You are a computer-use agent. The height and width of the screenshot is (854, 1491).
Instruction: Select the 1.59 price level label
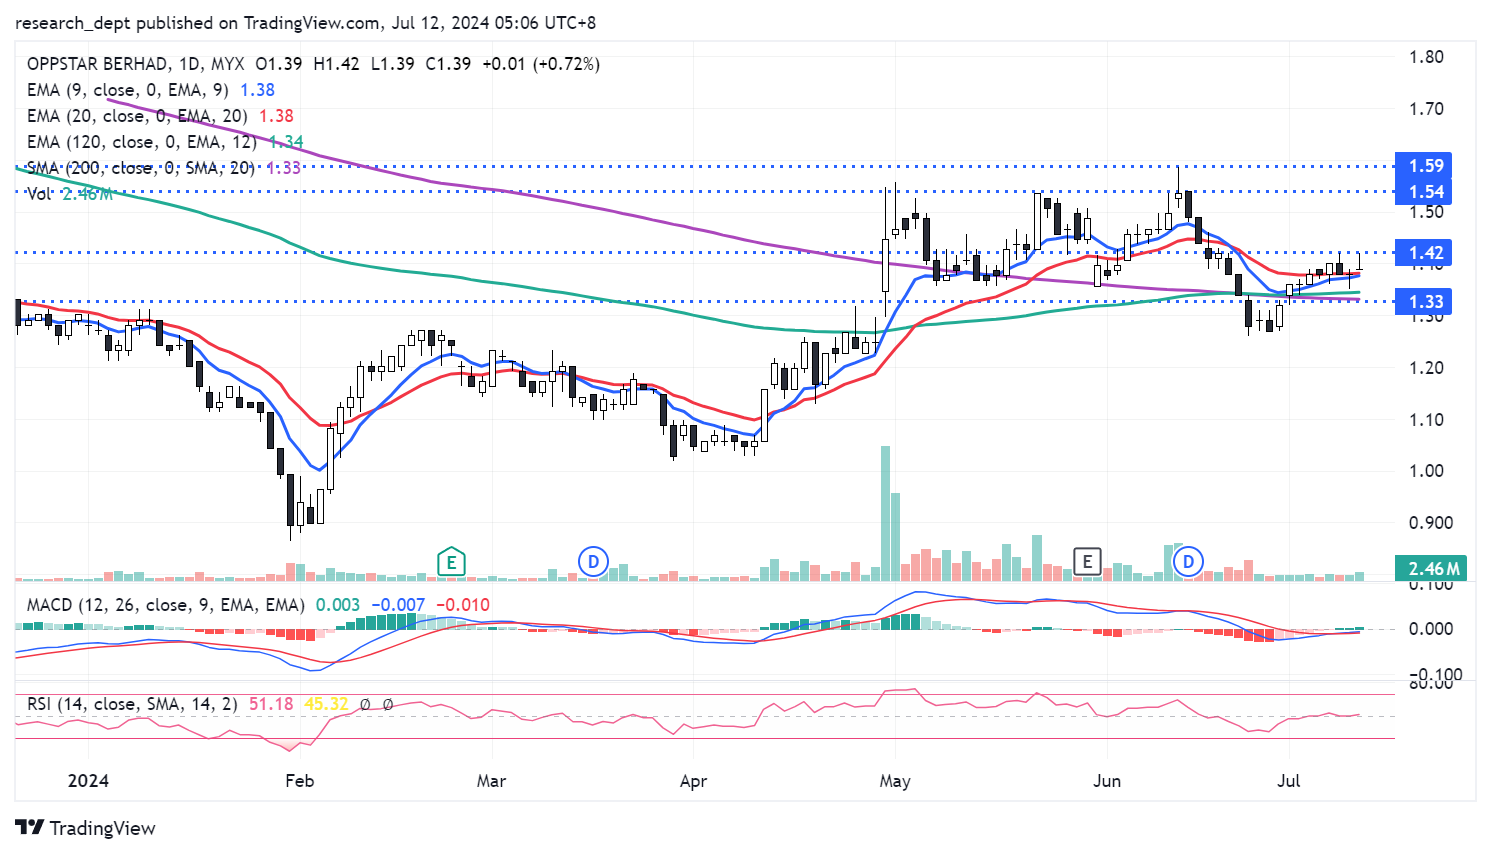click(x=1425, y=166)
